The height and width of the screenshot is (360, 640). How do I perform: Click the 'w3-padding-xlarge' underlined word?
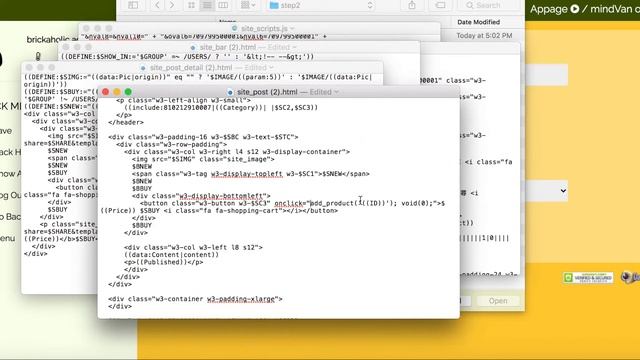[241, 299]
